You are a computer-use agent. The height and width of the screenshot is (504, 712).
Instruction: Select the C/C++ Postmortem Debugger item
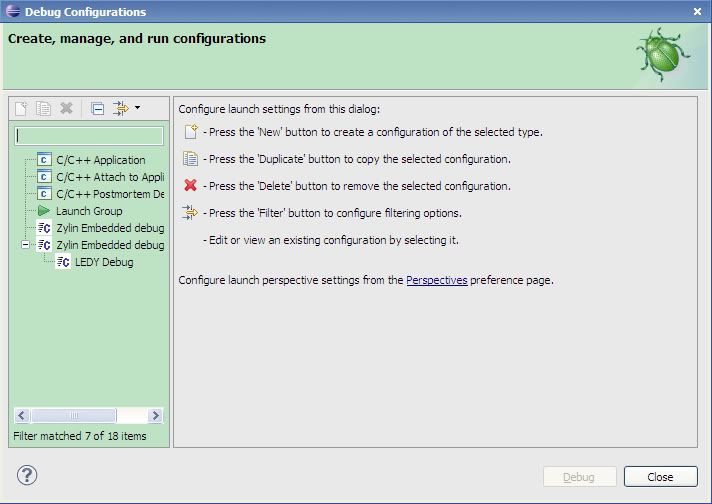tap(110, 194)
